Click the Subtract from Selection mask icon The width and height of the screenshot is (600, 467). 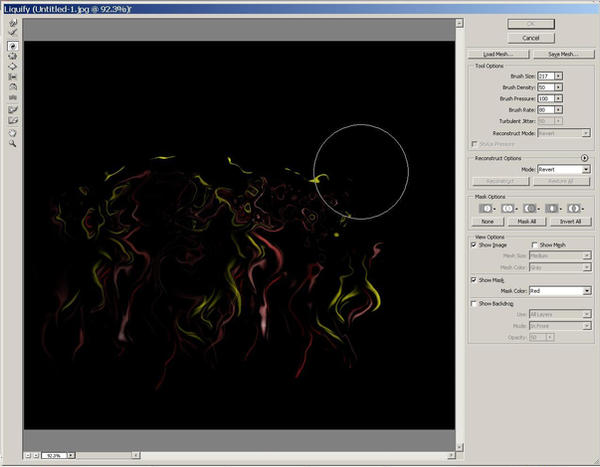click(x=530, y=209)
